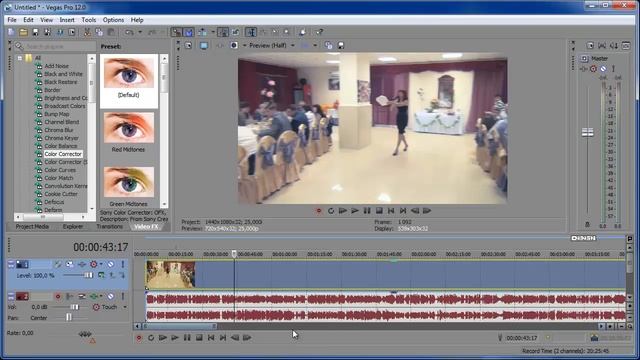Click the video event thumbnail on the timeline
Viewport: 640px width, 360px height.
[170, 274]
